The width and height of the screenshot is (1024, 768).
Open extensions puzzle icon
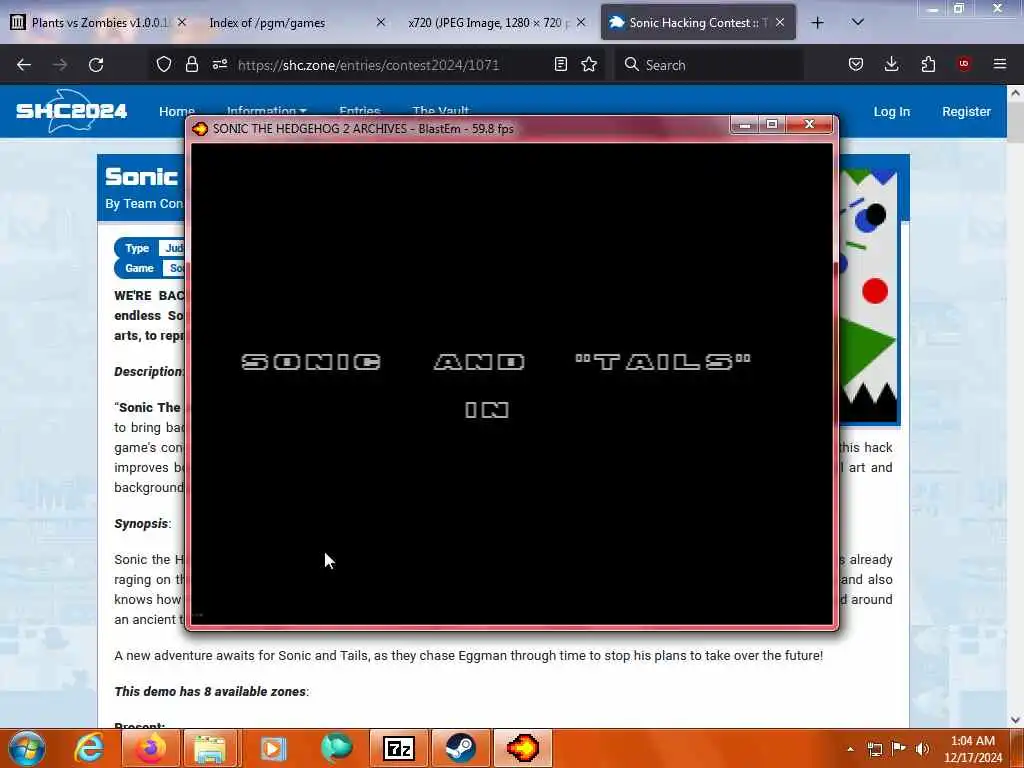click(928, 64)
